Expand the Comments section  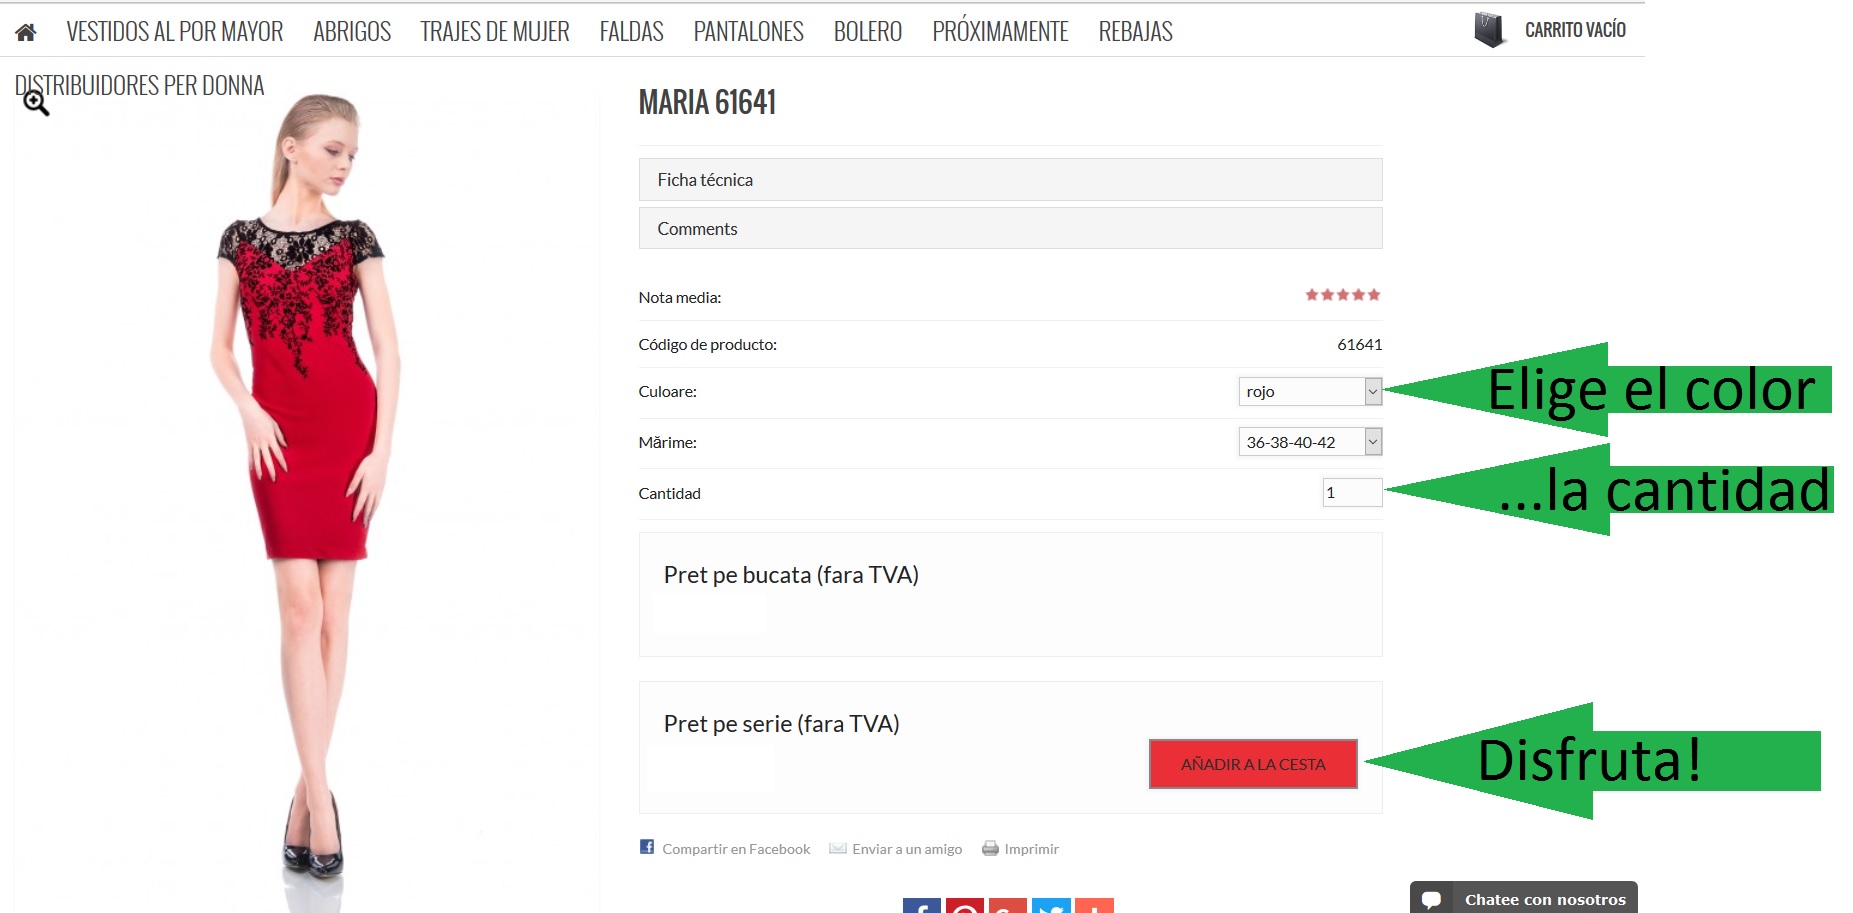1010,229
